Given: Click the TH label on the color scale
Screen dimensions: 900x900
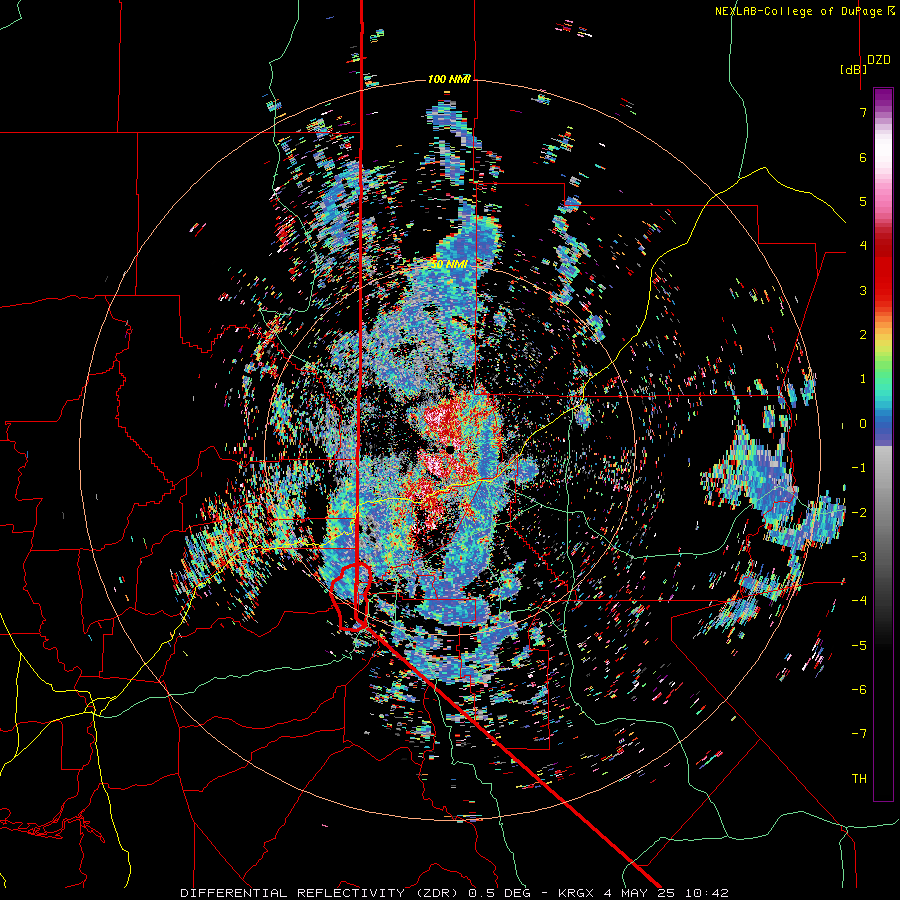Looking at the screenshot, I should (x=859, y=779).
